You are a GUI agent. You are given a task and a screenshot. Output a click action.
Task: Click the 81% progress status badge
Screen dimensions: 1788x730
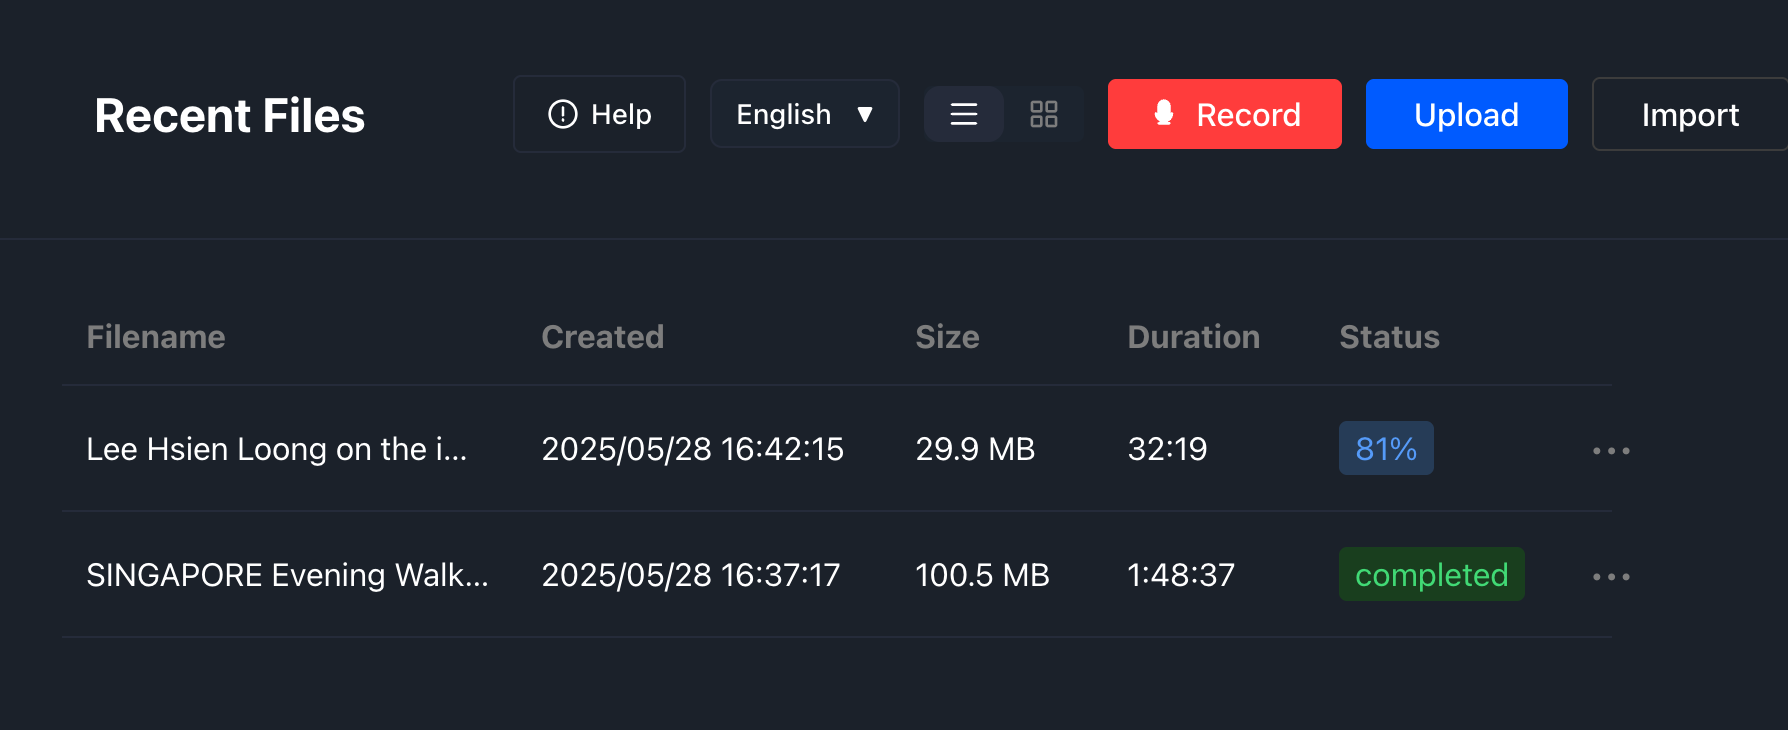(1386, 448)
